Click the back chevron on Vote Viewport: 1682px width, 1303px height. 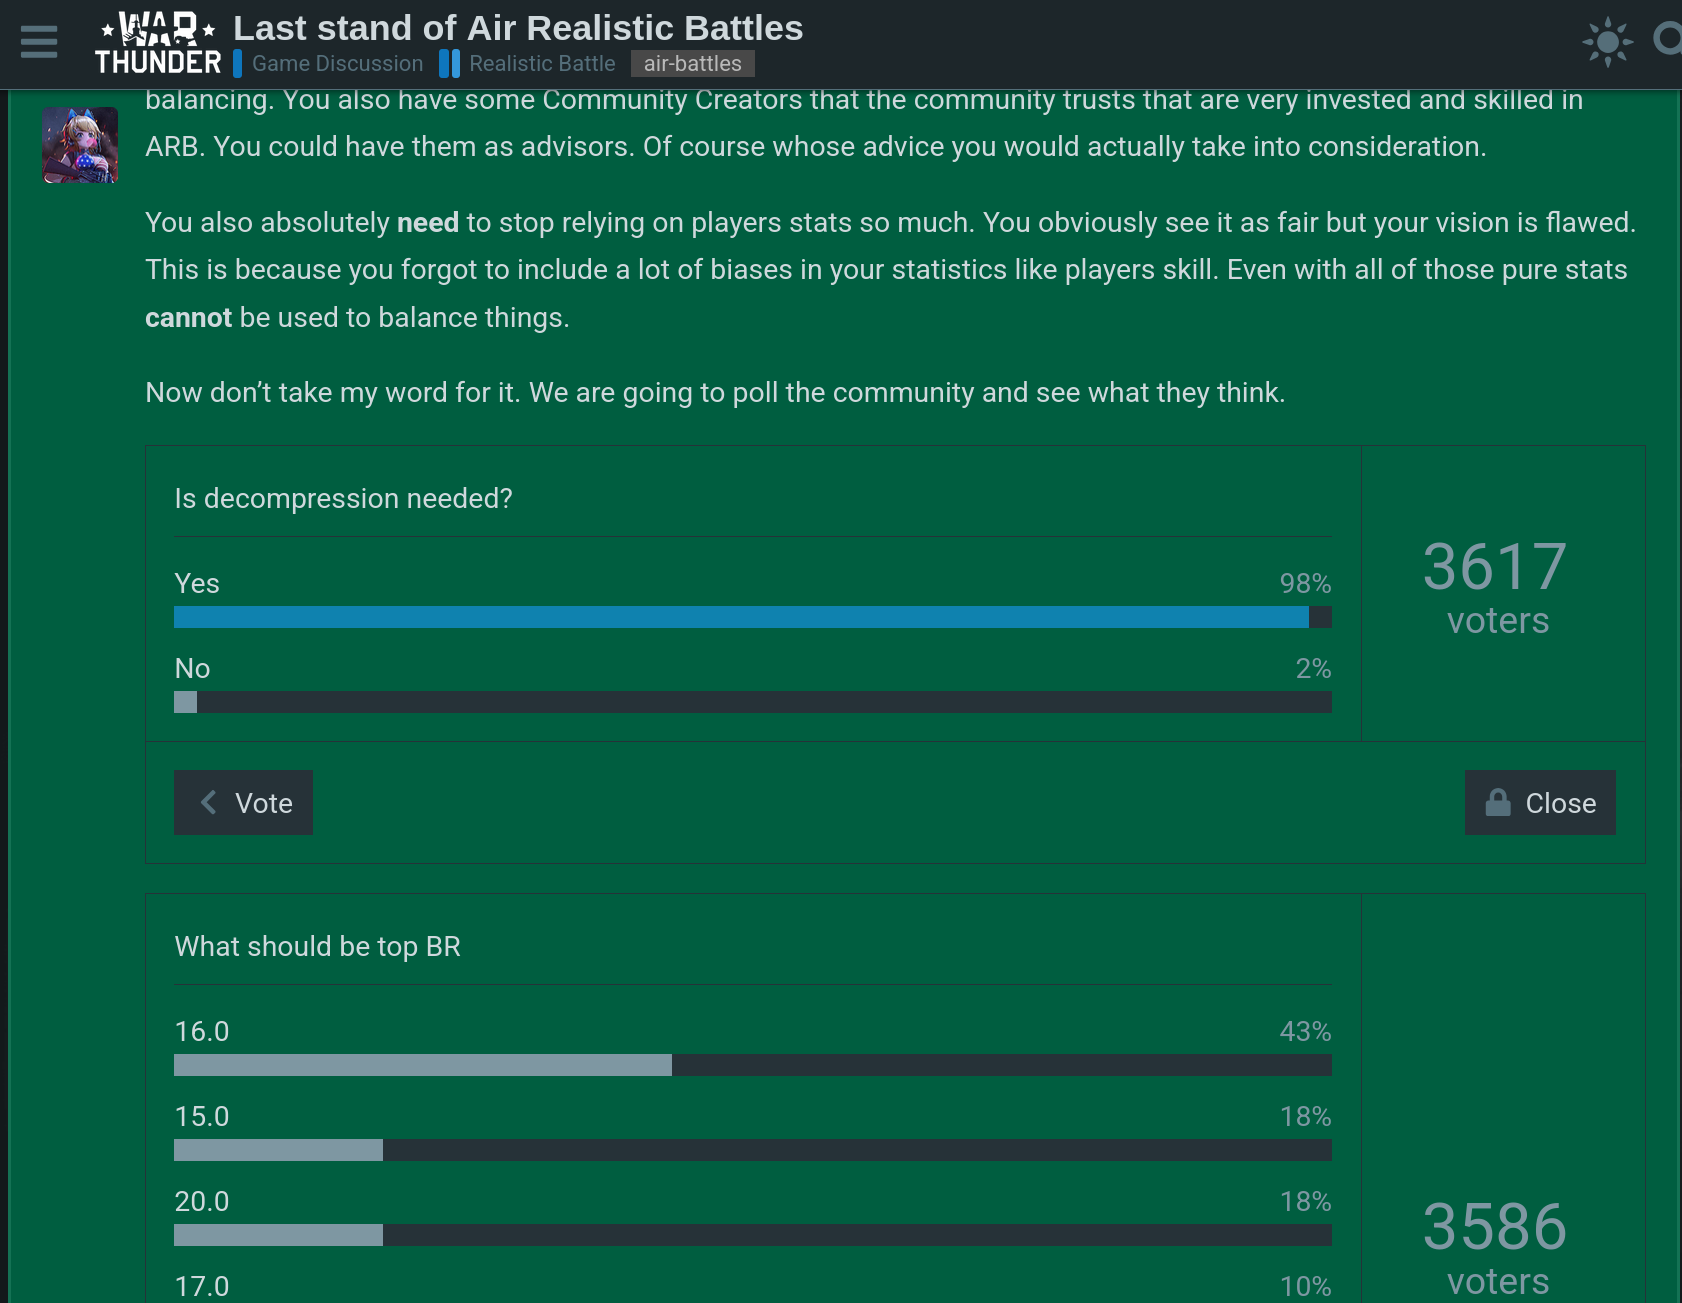pyautogui.click(x=208, y=803)
